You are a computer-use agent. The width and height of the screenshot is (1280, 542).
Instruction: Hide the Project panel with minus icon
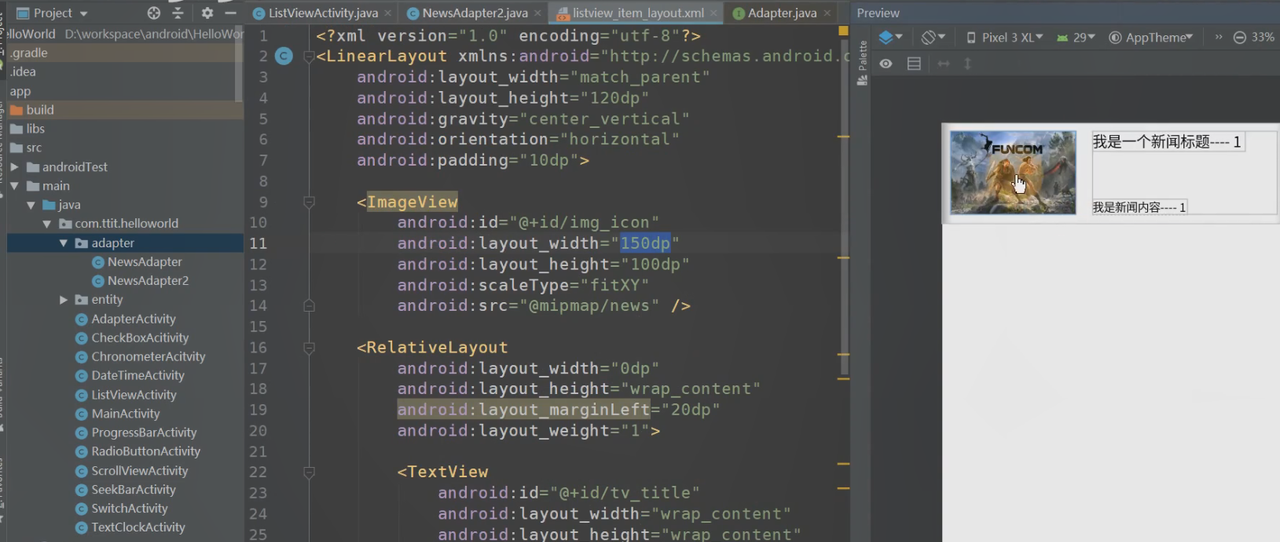coord(231,13)
